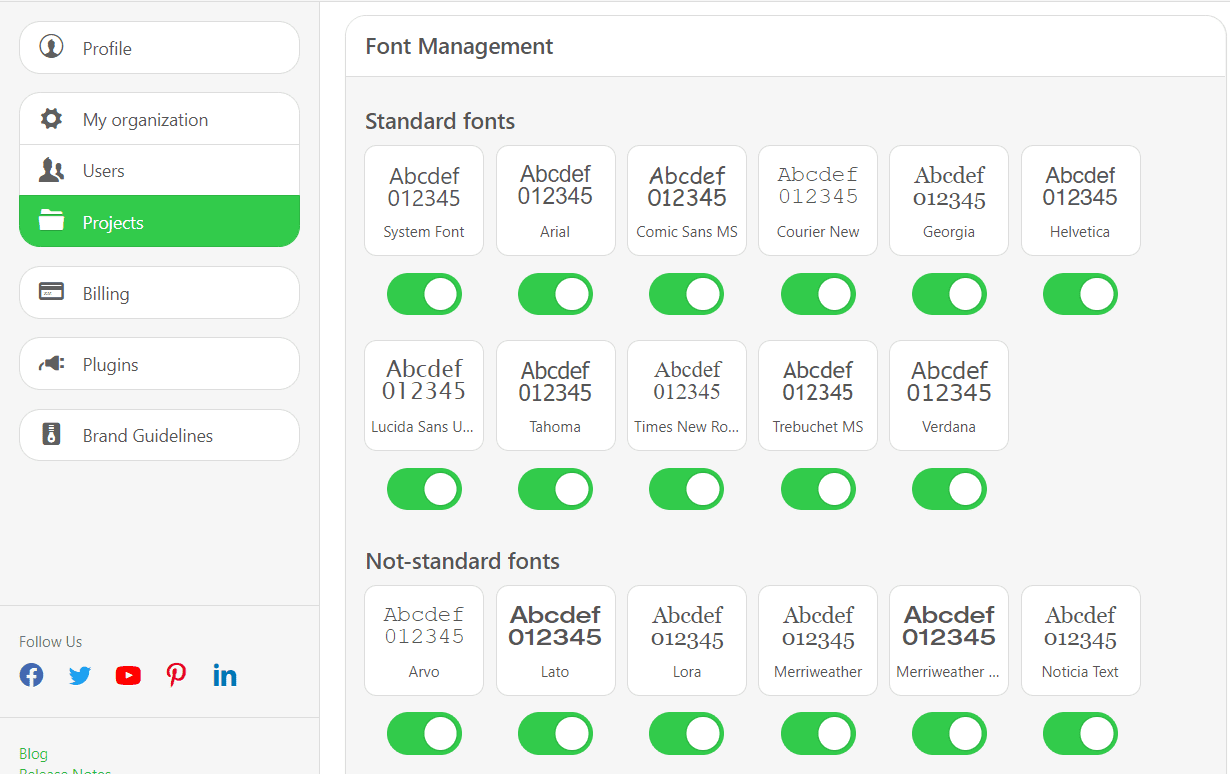Disable the Merriweather font toggle
The height and width of the screenshot is (774, 1230).
pos(818,733)
